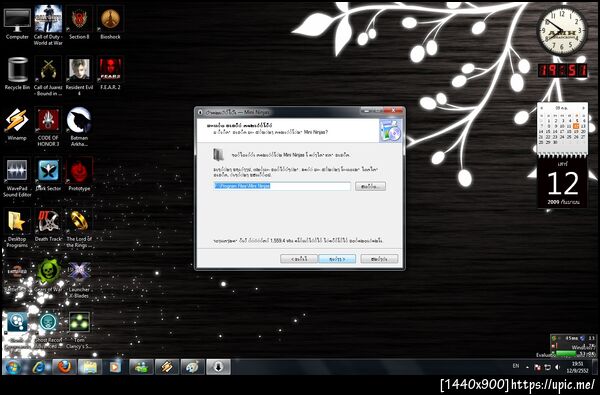The height and width of the screenshot is (395, 600).
Task: Open the Desktop Programs folder icon
Action: click(17, 228)
